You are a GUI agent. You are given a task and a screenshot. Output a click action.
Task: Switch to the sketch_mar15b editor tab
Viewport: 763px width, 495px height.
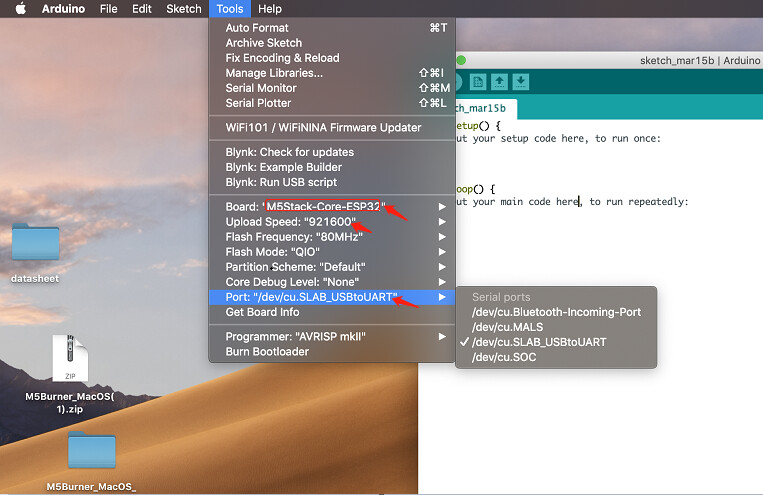[486, 109]
